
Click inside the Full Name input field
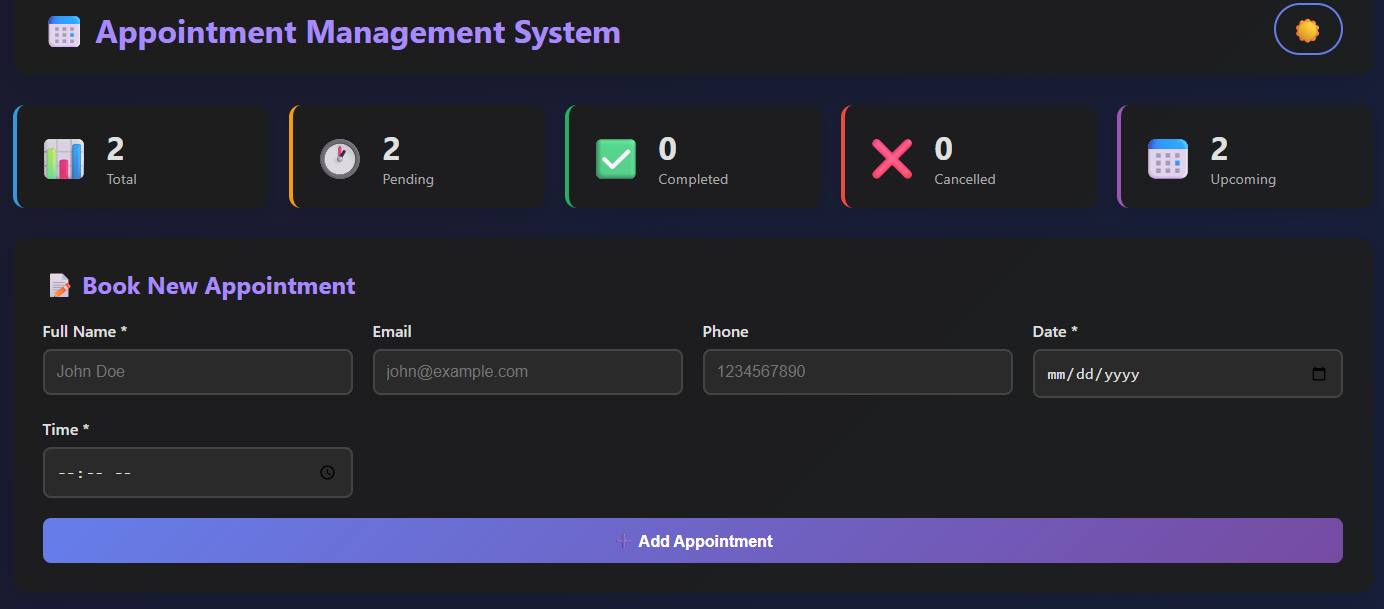(197, 371)
